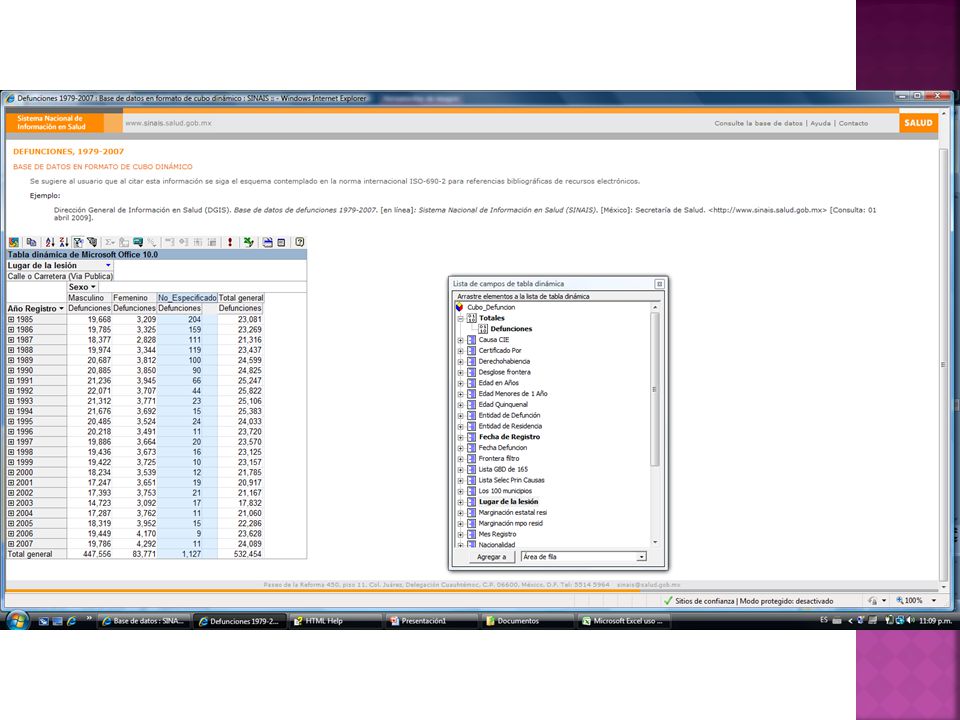Open the Área de fila combo box

pos(583,557)
